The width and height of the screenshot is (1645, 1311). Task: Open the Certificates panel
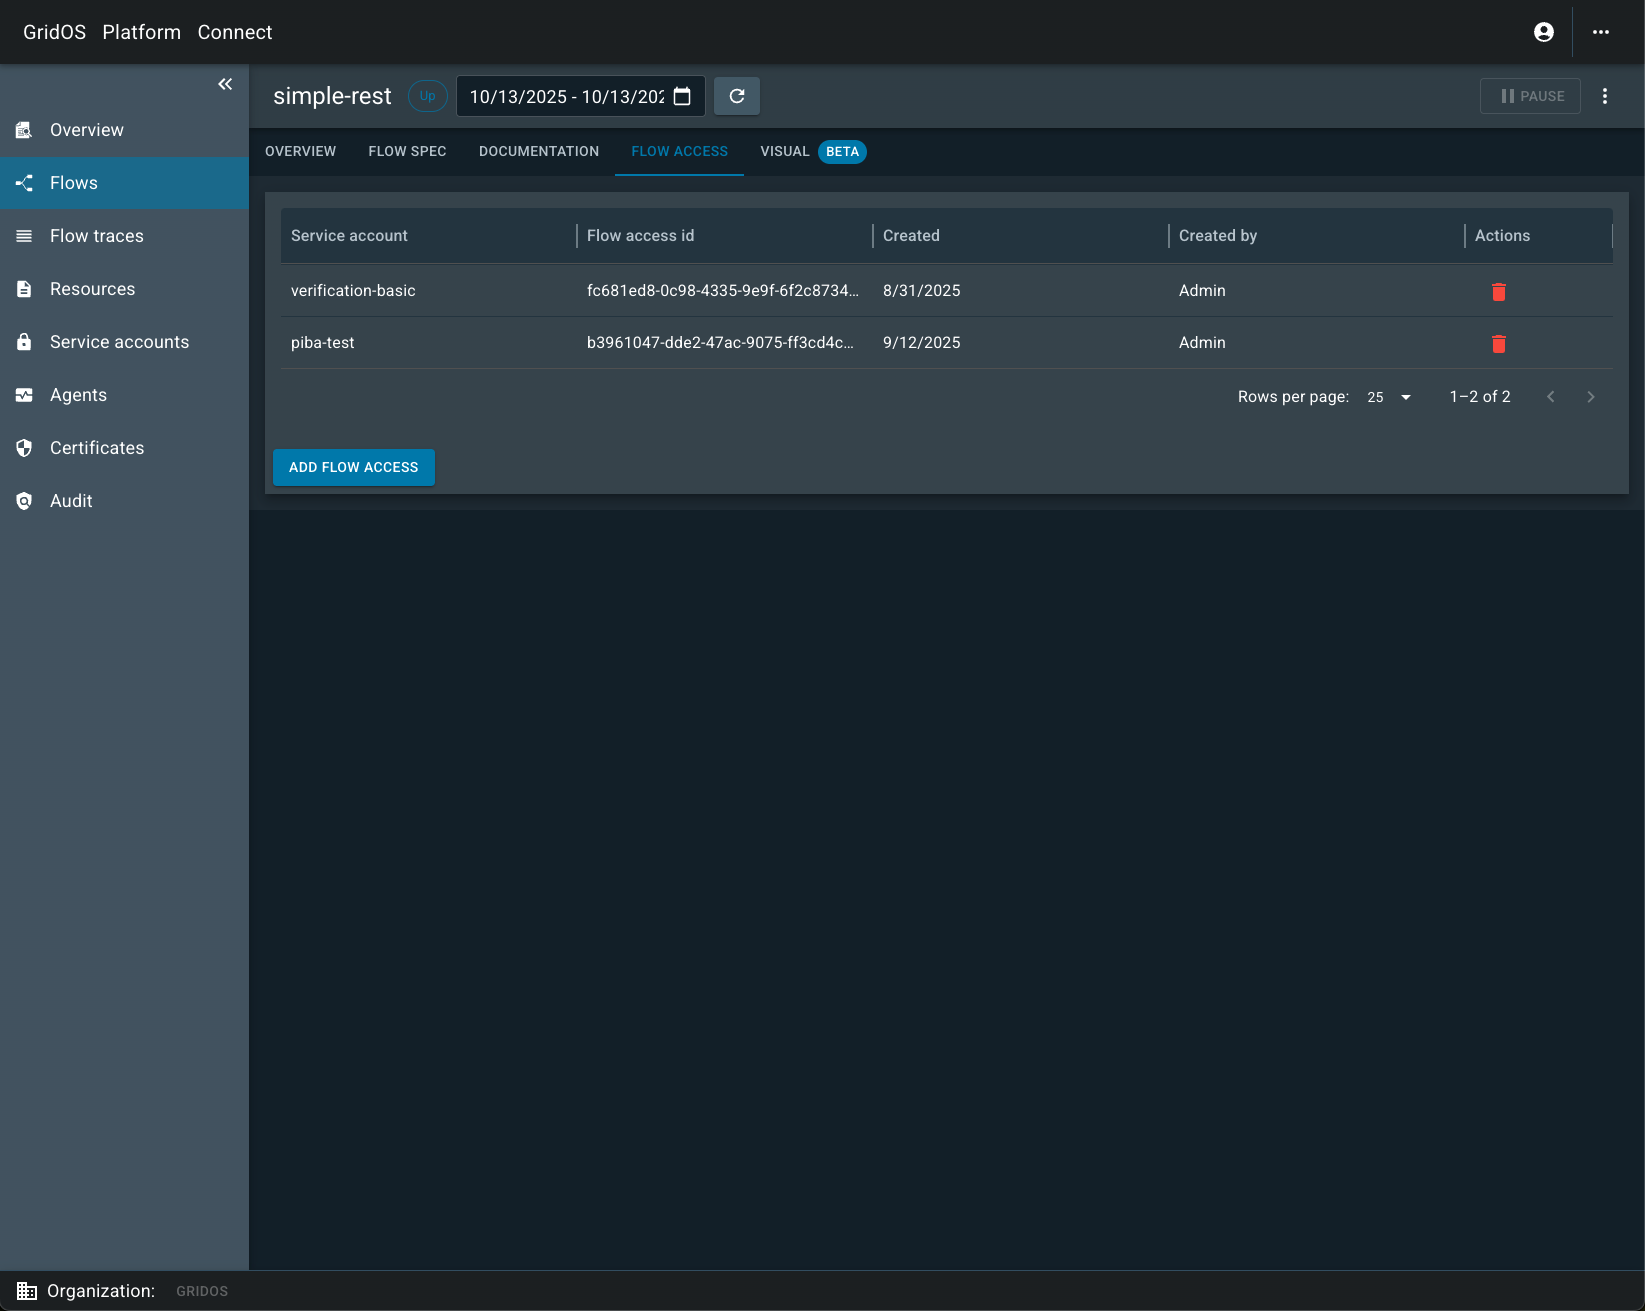[96, 447]
